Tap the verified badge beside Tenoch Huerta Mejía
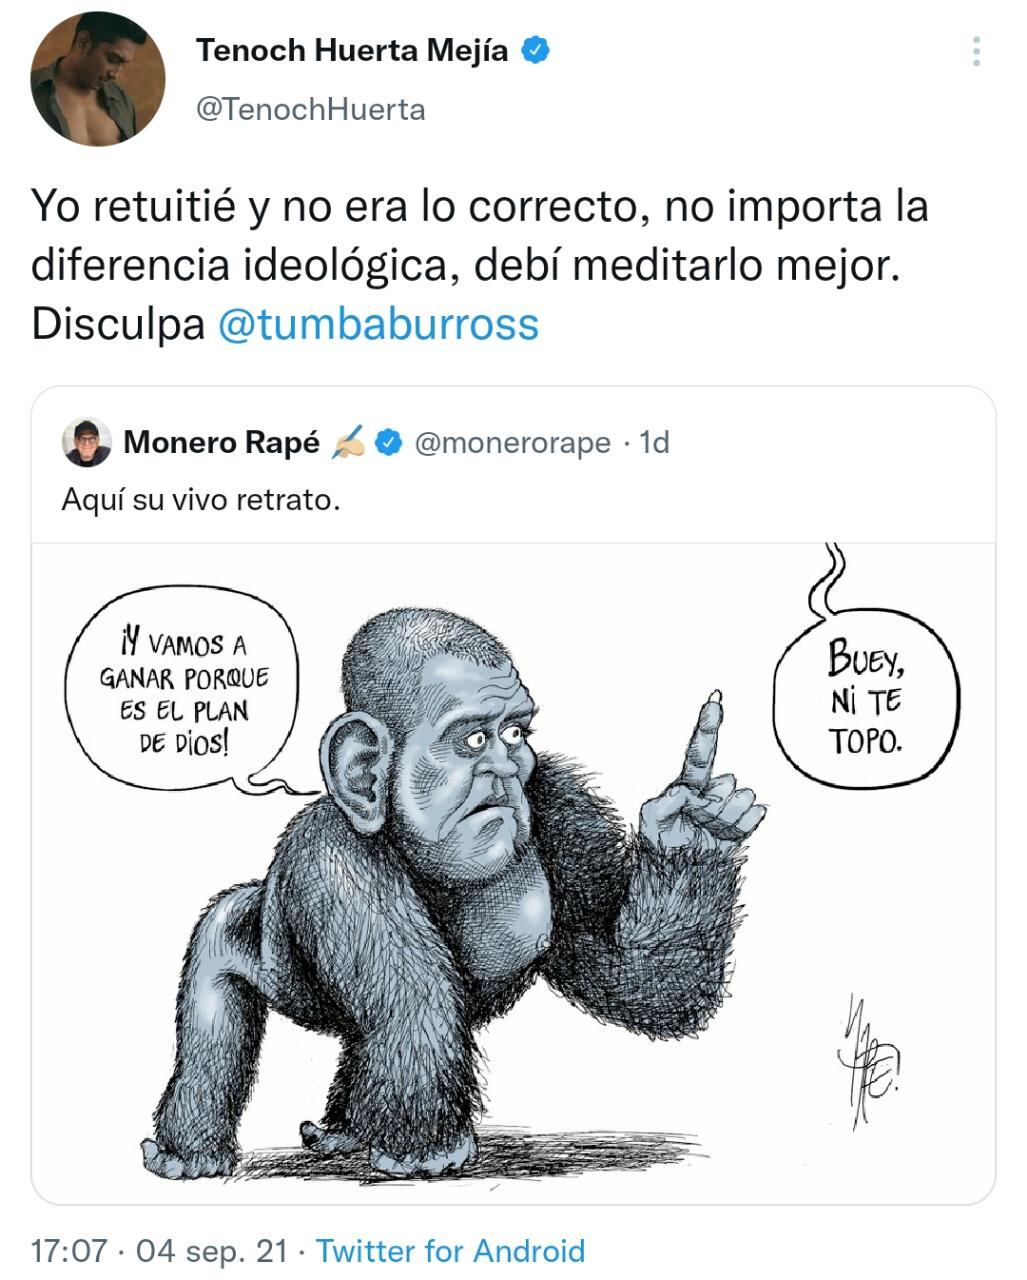This screenshot has height=1280, width=1027. click(x=537, y=50)
